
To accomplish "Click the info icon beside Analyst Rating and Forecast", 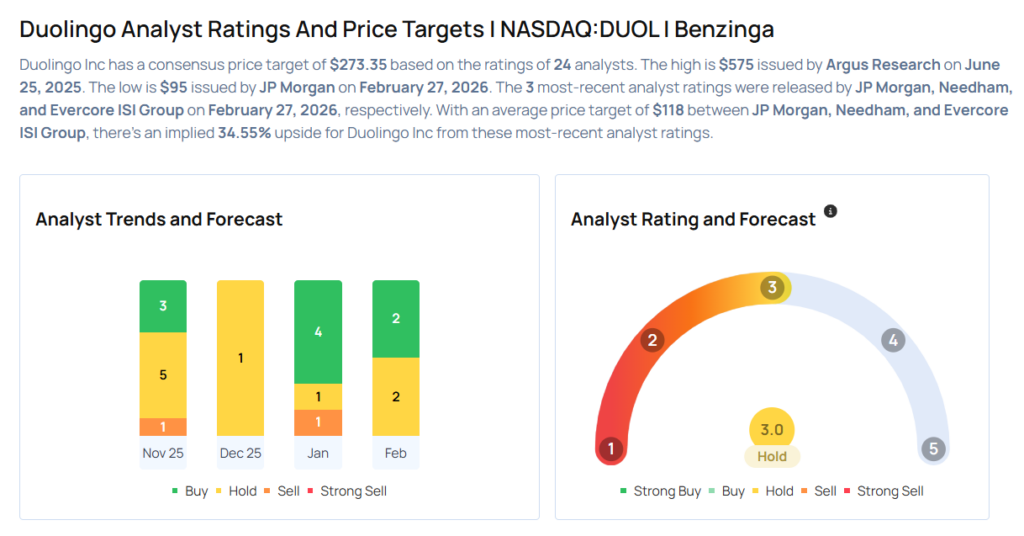I will tap(830, 212).
